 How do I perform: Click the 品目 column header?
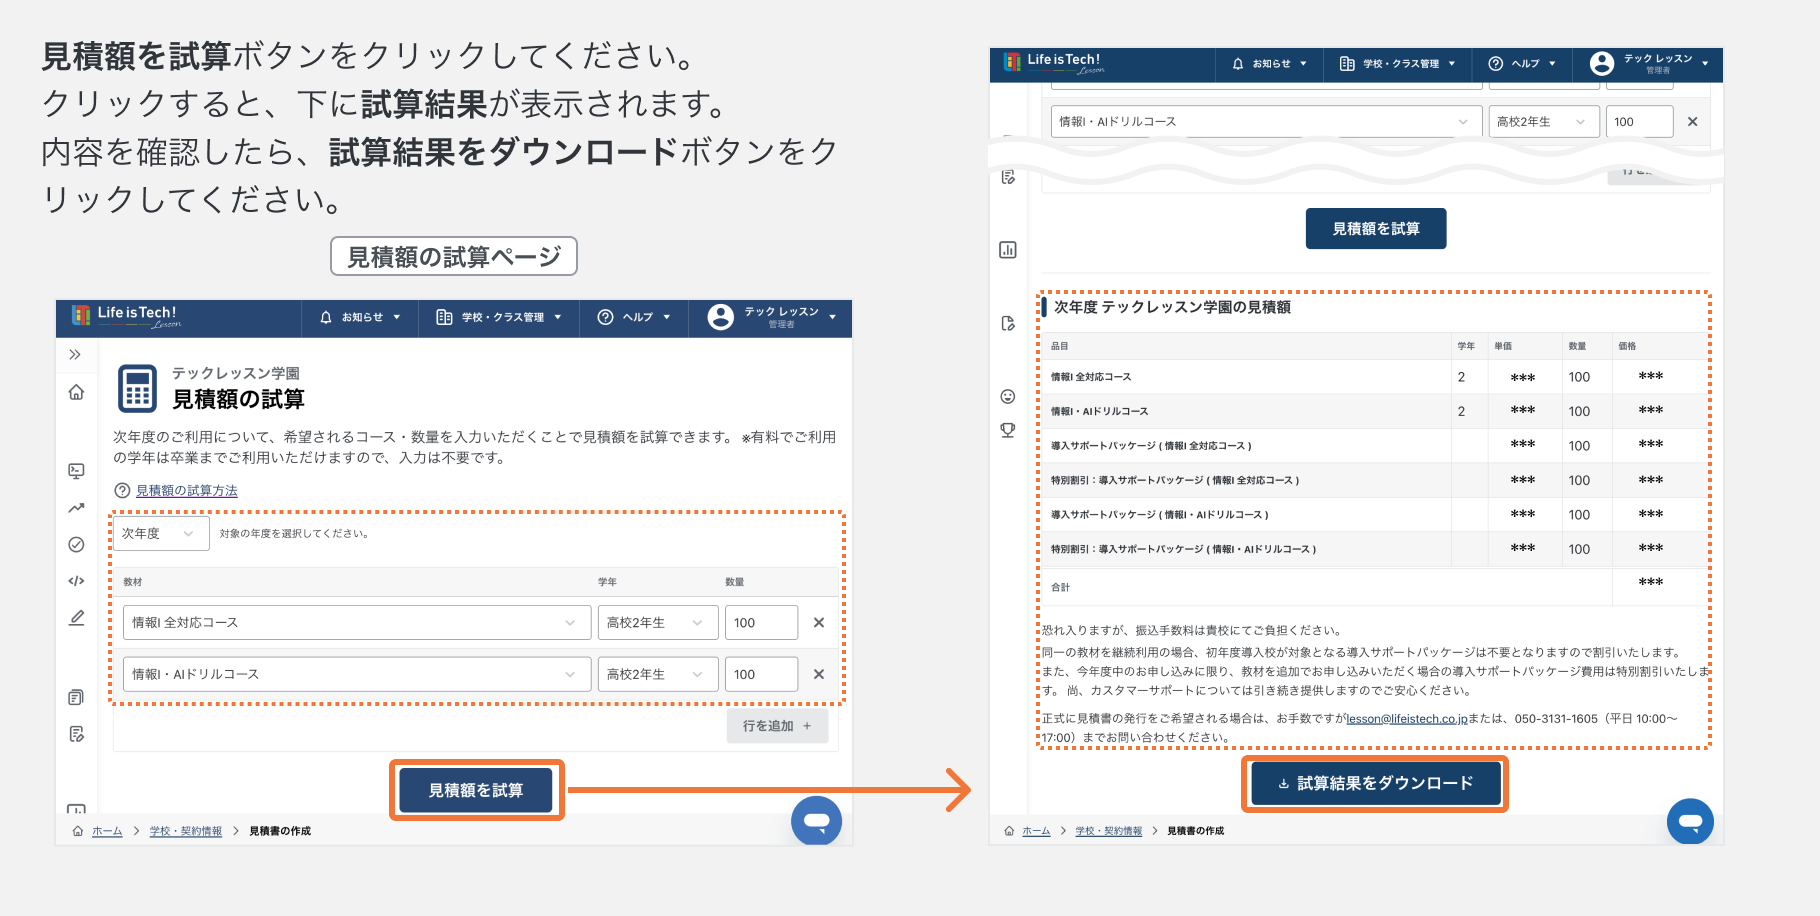(1059, 346)
